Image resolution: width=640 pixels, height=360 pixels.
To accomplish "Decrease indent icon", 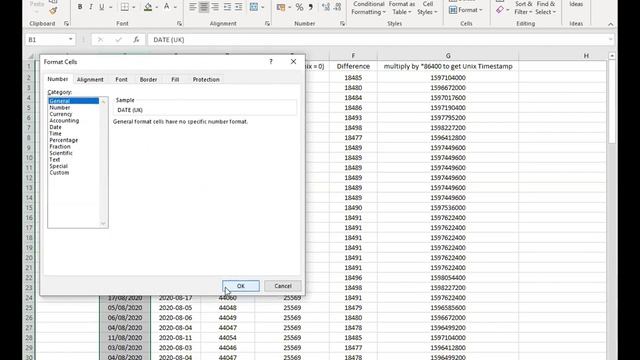I will click(x=227, y=7).
